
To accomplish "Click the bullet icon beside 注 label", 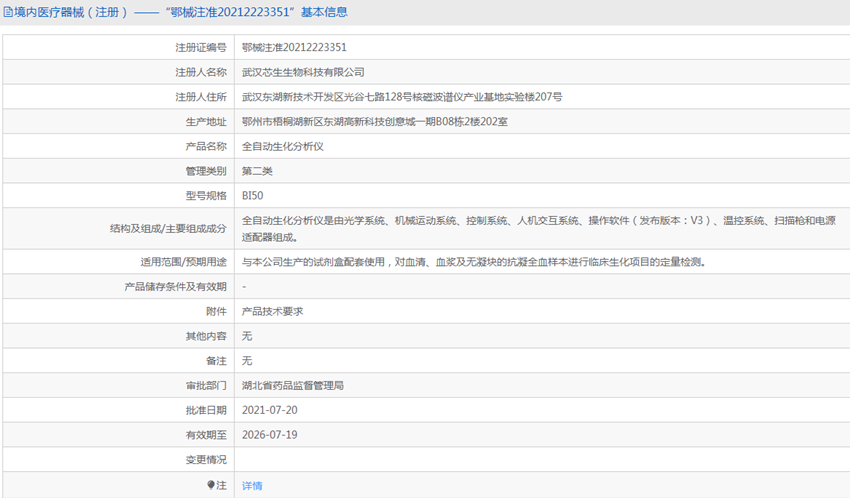I will pyautogui.click(x=211, y=485).
